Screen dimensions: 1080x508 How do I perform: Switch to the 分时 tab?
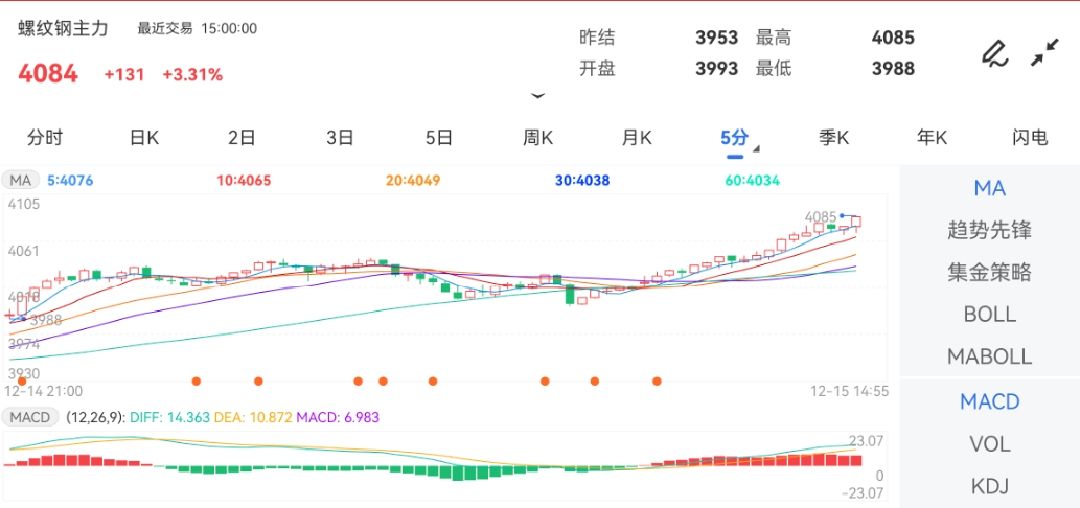45,138
